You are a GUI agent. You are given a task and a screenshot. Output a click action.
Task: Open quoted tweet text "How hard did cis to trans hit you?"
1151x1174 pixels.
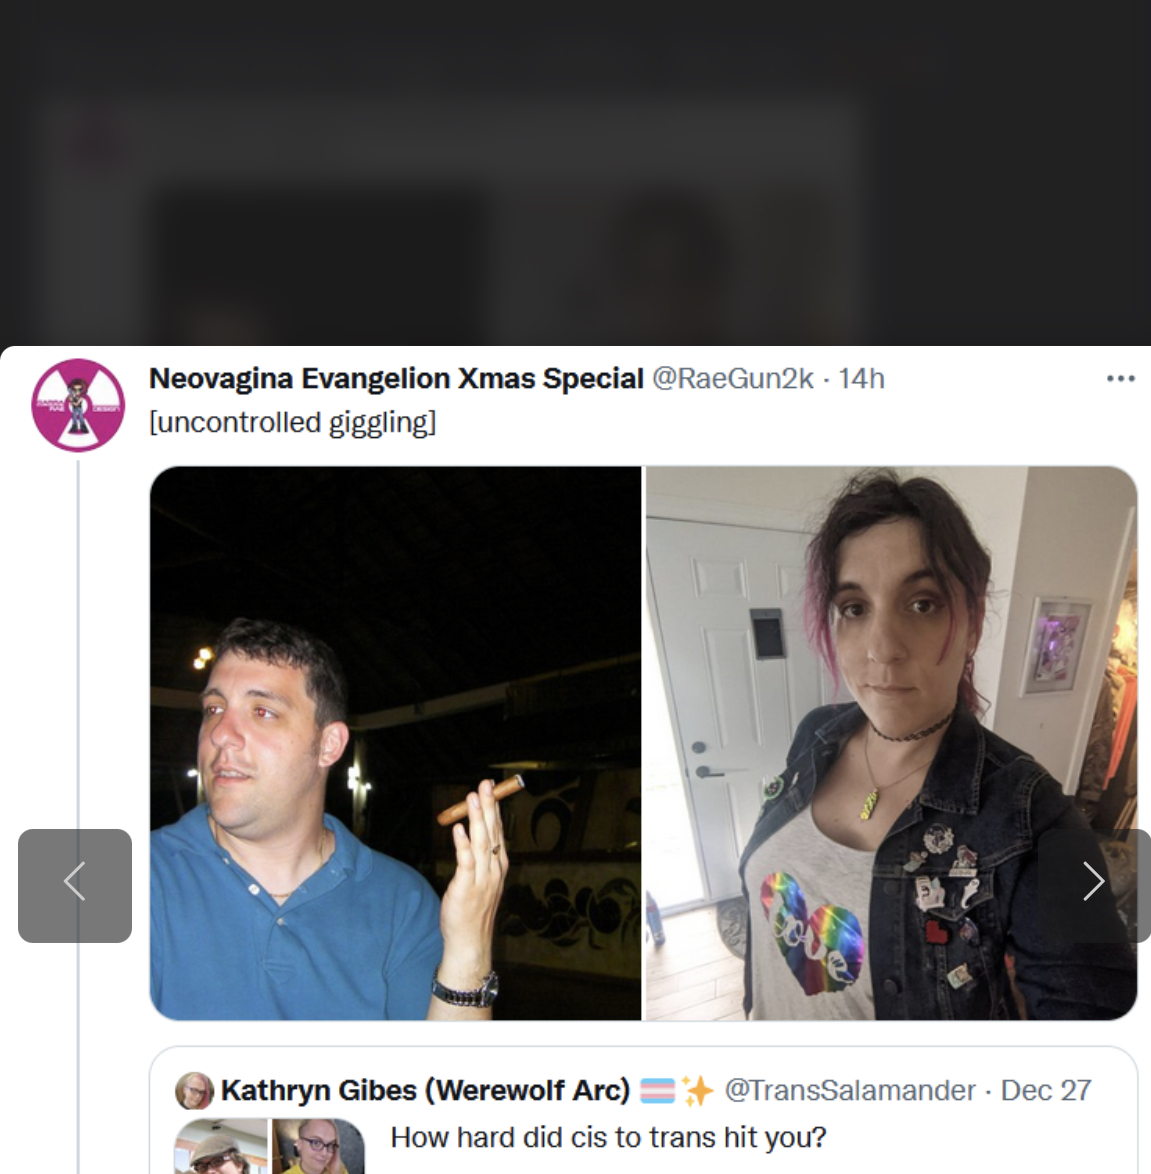(x=608, y=1137)
